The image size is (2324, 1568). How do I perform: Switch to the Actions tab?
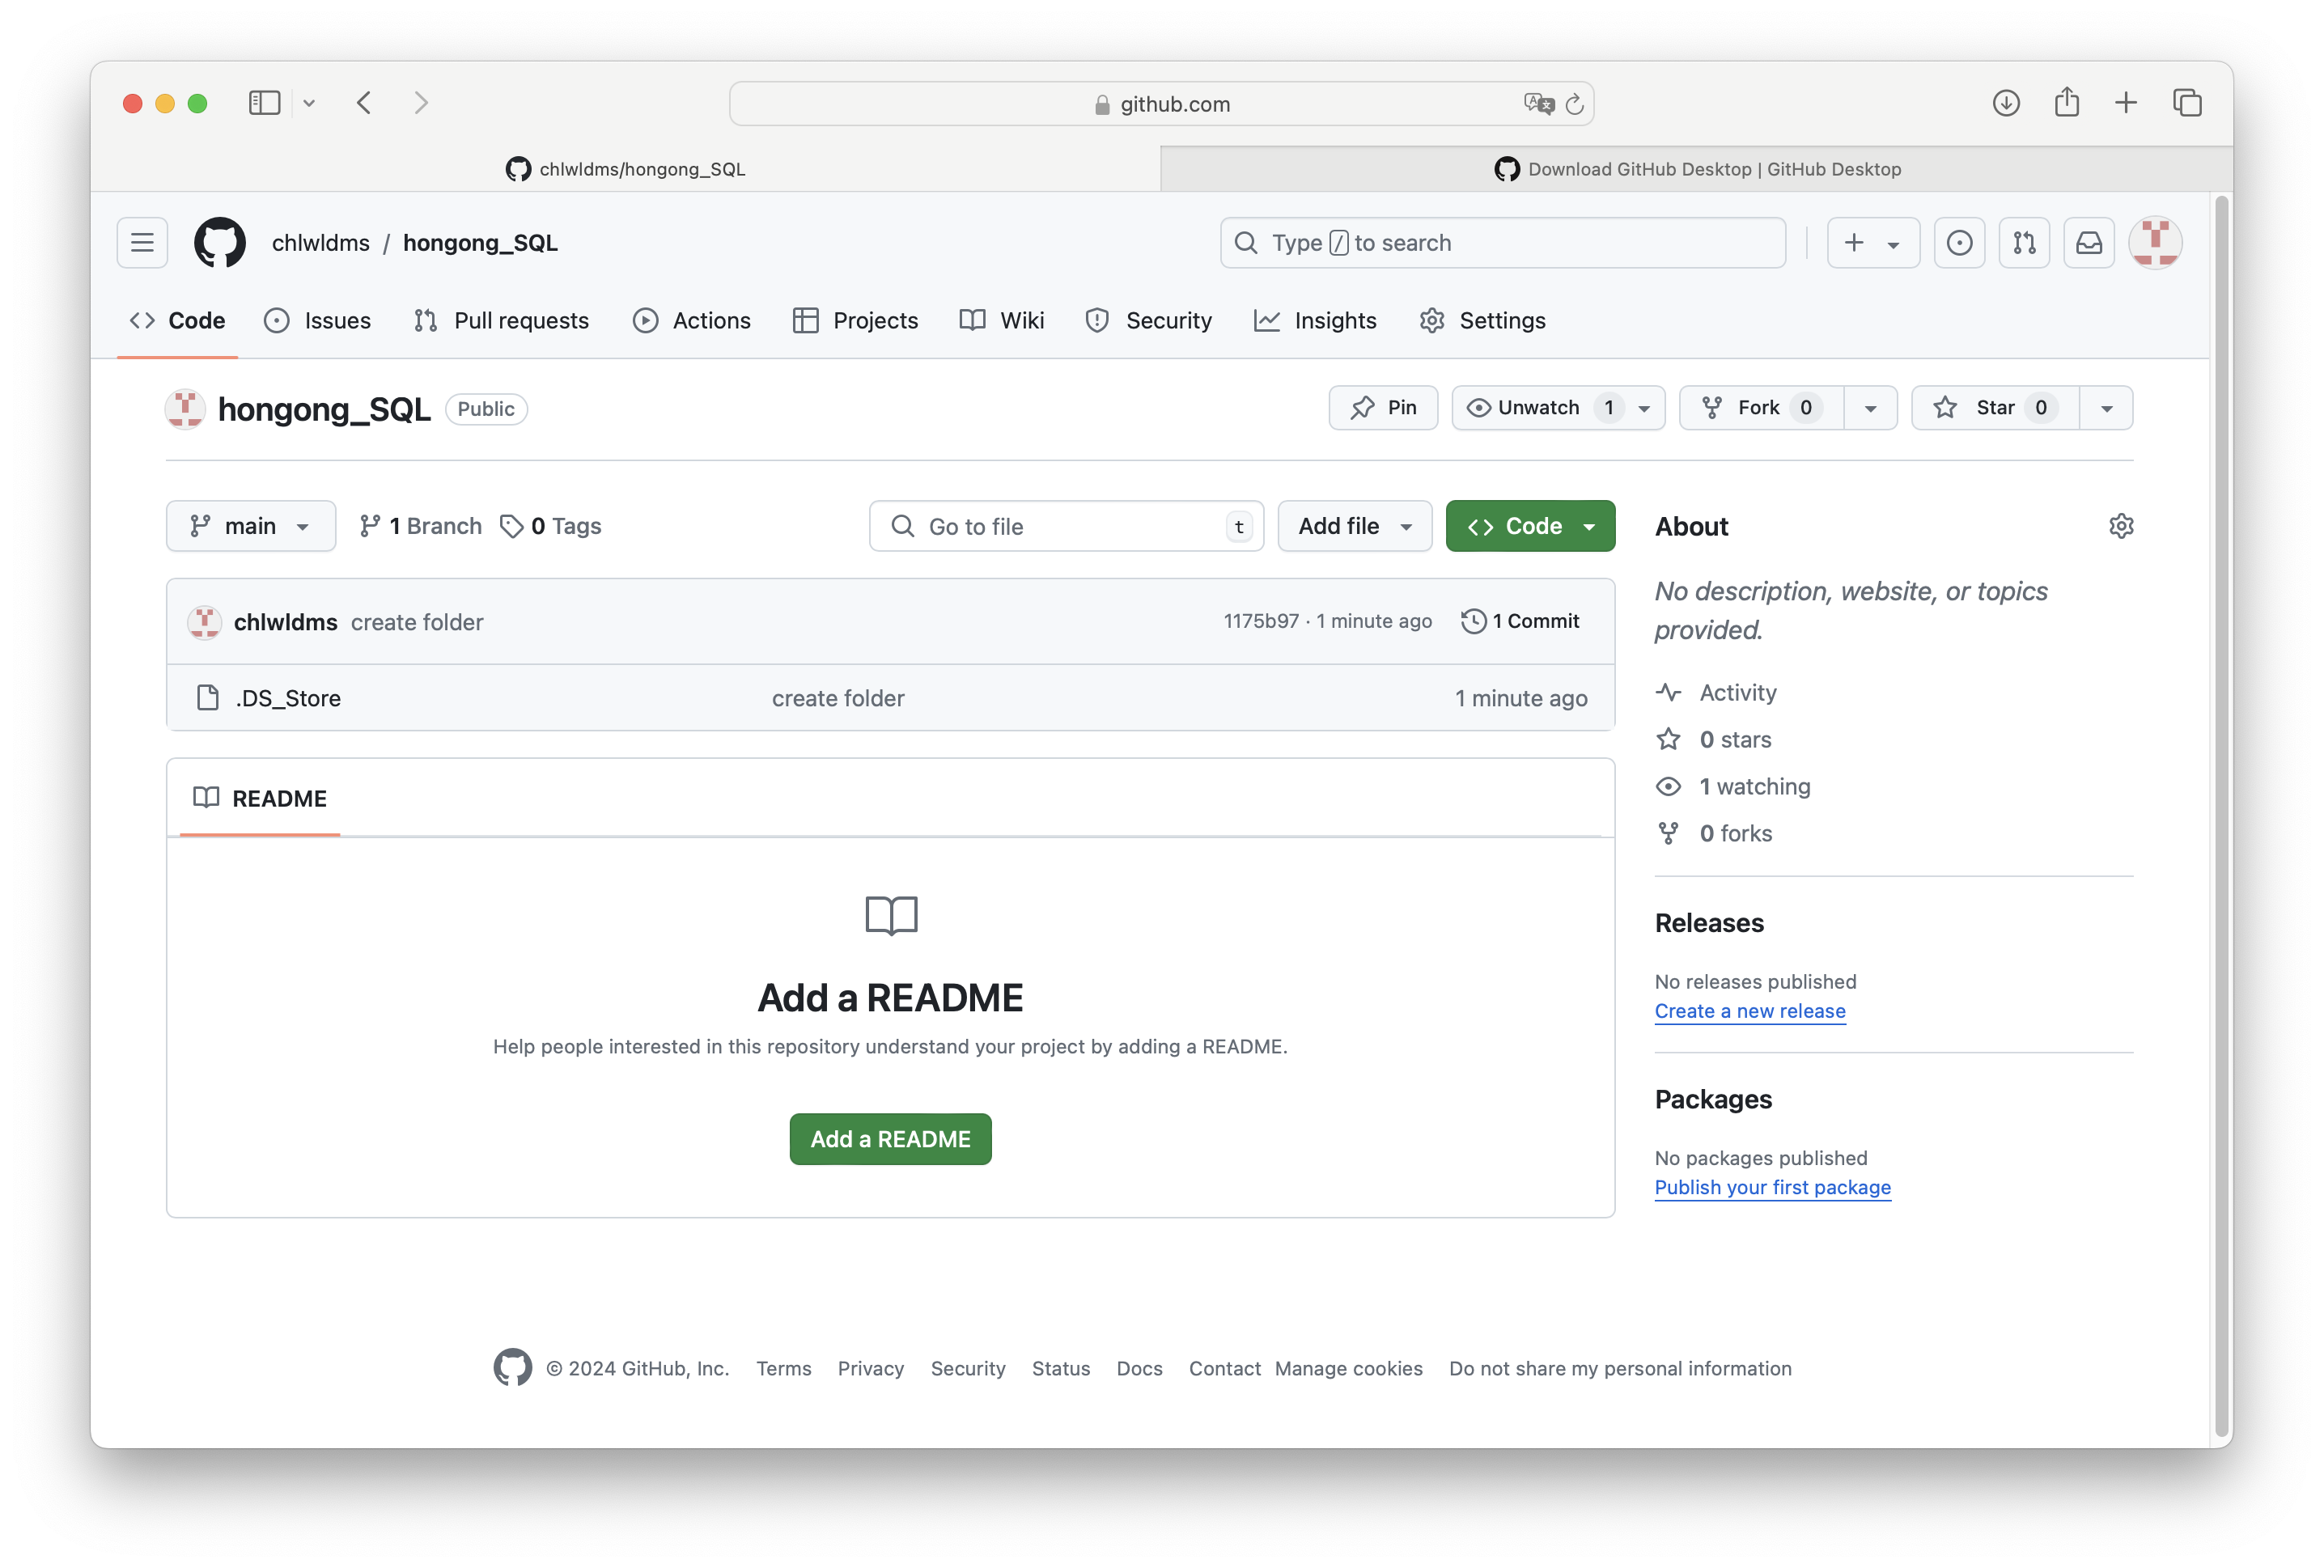[692, 321]
